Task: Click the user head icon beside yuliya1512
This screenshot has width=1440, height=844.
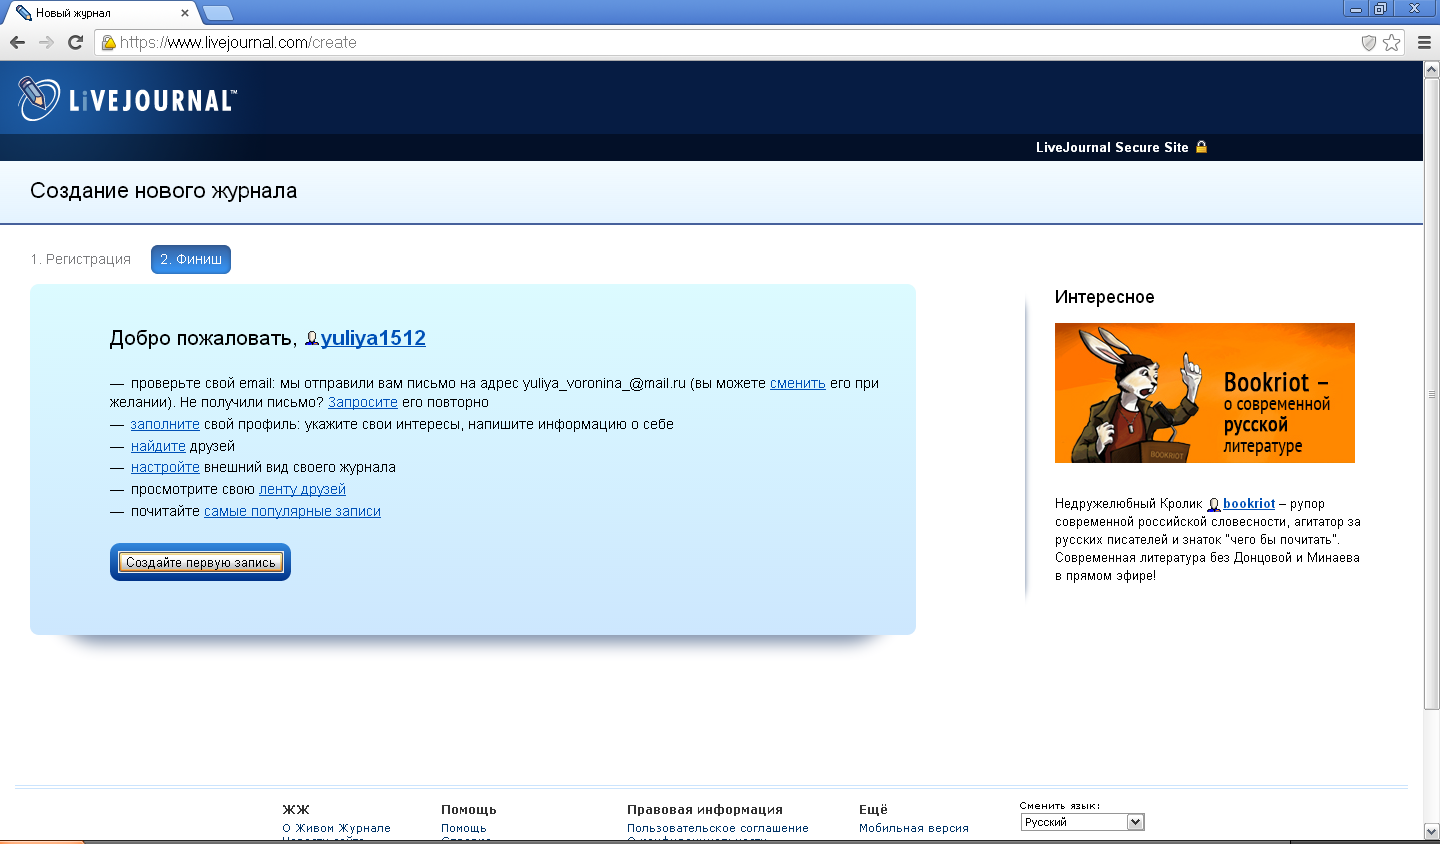Action: (x=312, y=339)
